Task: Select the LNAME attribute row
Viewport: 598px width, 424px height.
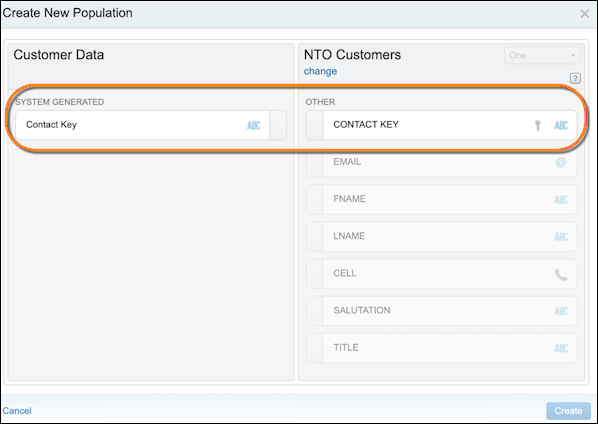Action: (x=441, y=237)
